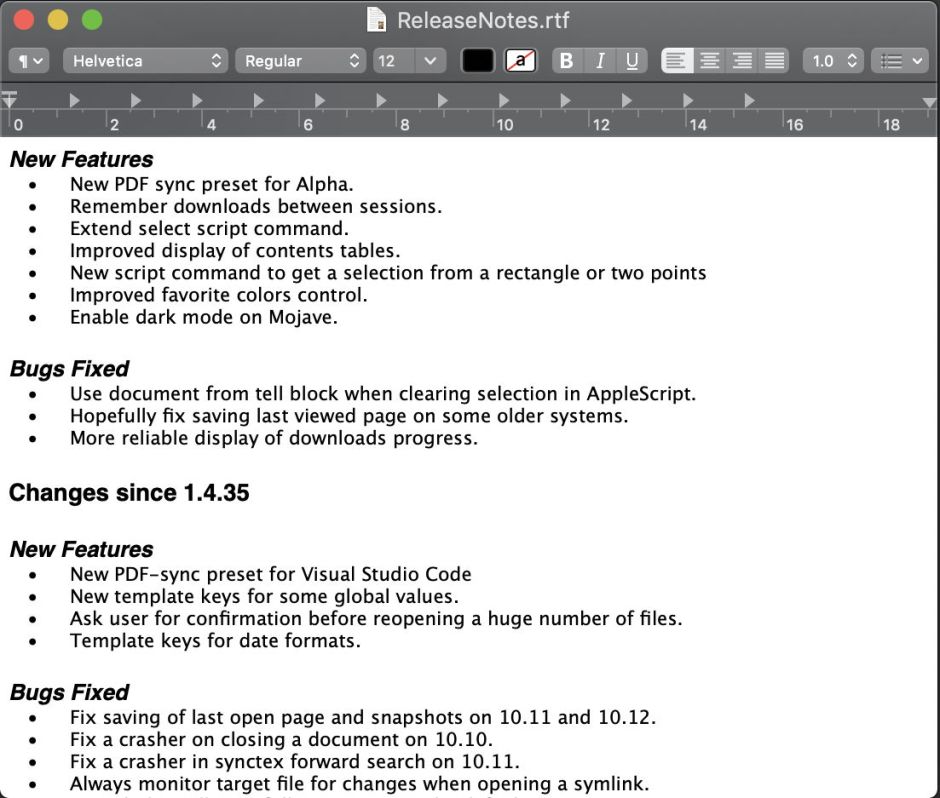The height and width of the screenshot is (798, 940).
Task: Open the black text color swatch
Action: (x=478, y=61)
